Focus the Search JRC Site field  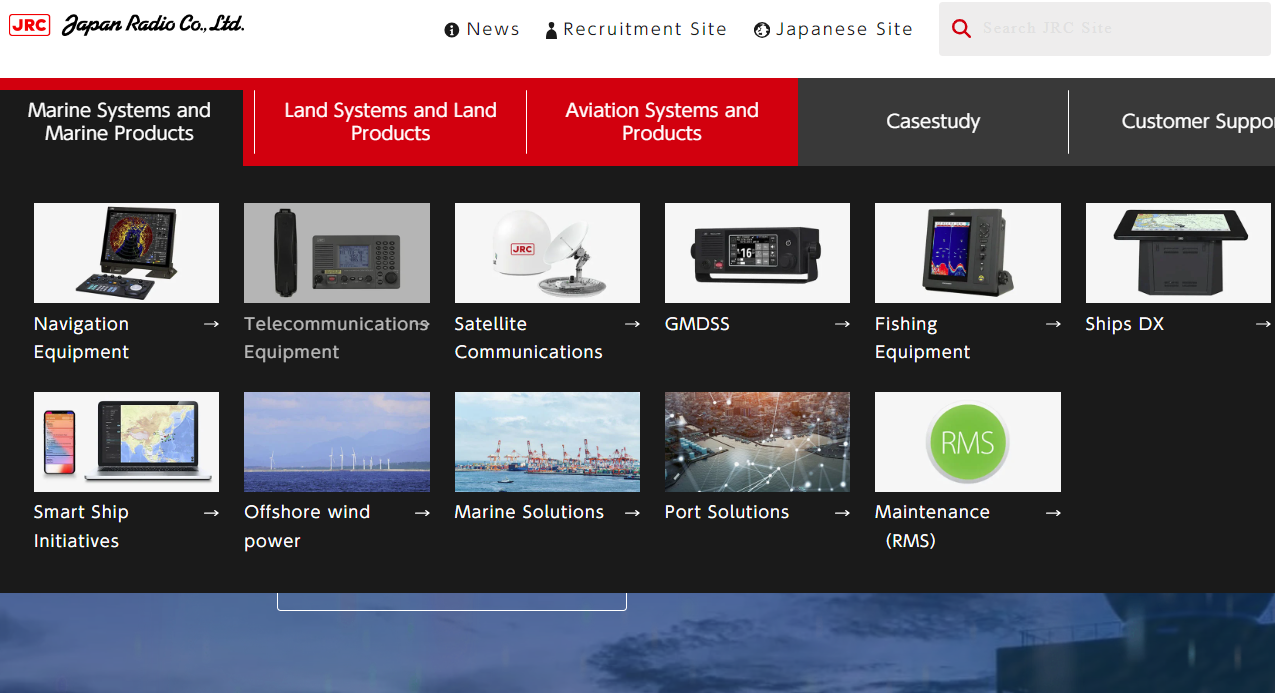pos(1104,29)
